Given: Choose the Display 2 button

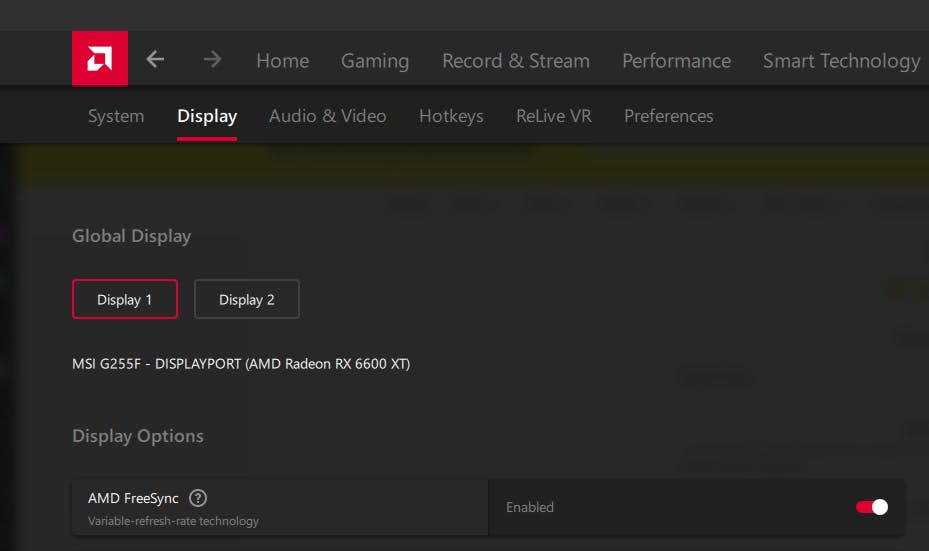Looking at the screenshot, I should tap(246, 299).
